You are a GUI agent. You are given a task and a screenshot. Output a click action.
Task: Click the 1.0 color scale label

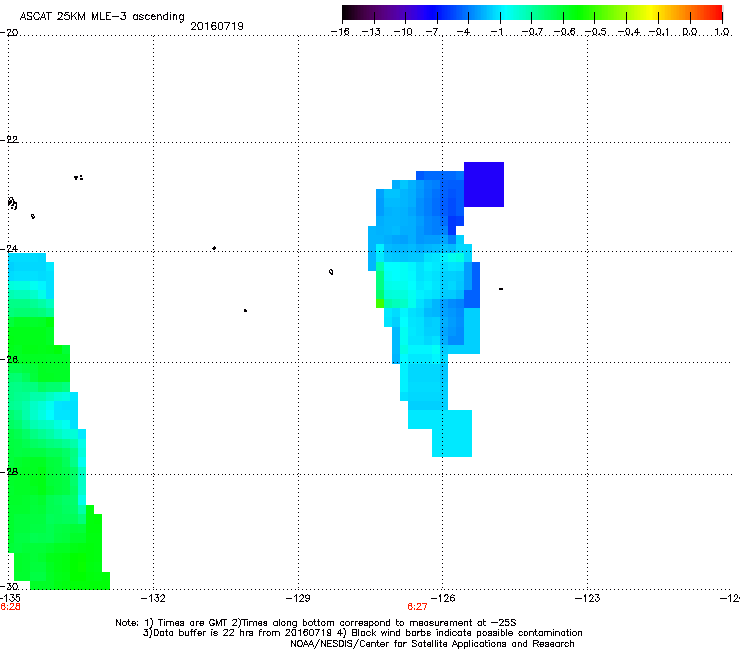[722, 32]
